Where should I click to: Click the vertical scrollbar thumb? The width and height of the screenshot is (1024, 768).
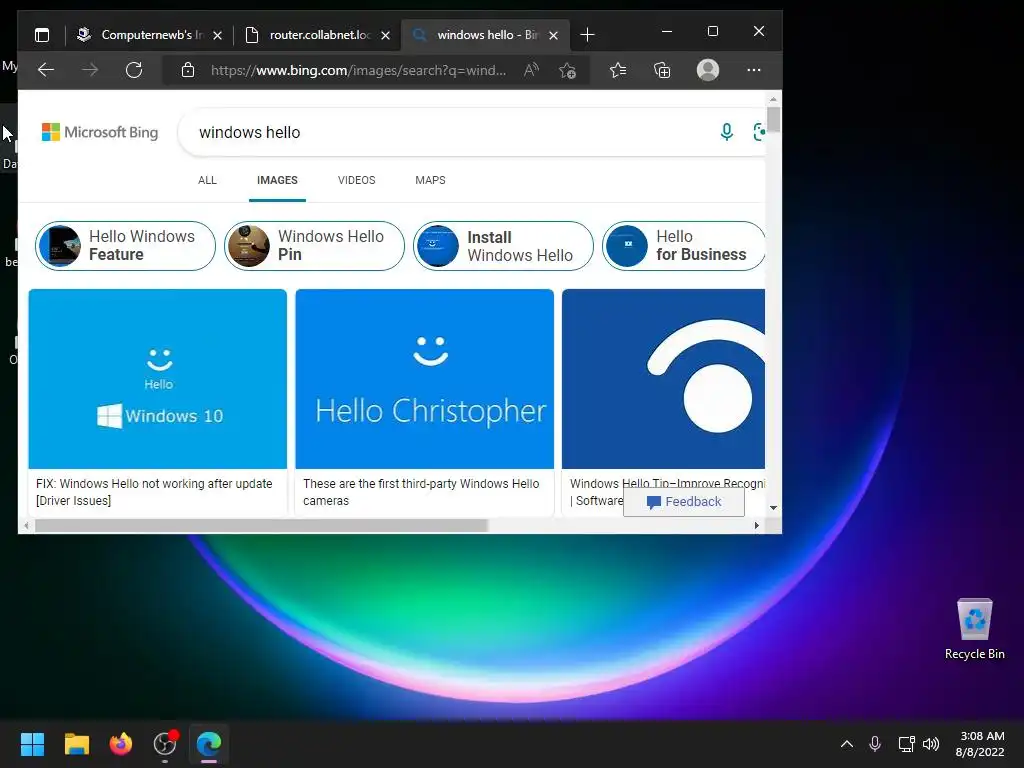click(773, 119)
